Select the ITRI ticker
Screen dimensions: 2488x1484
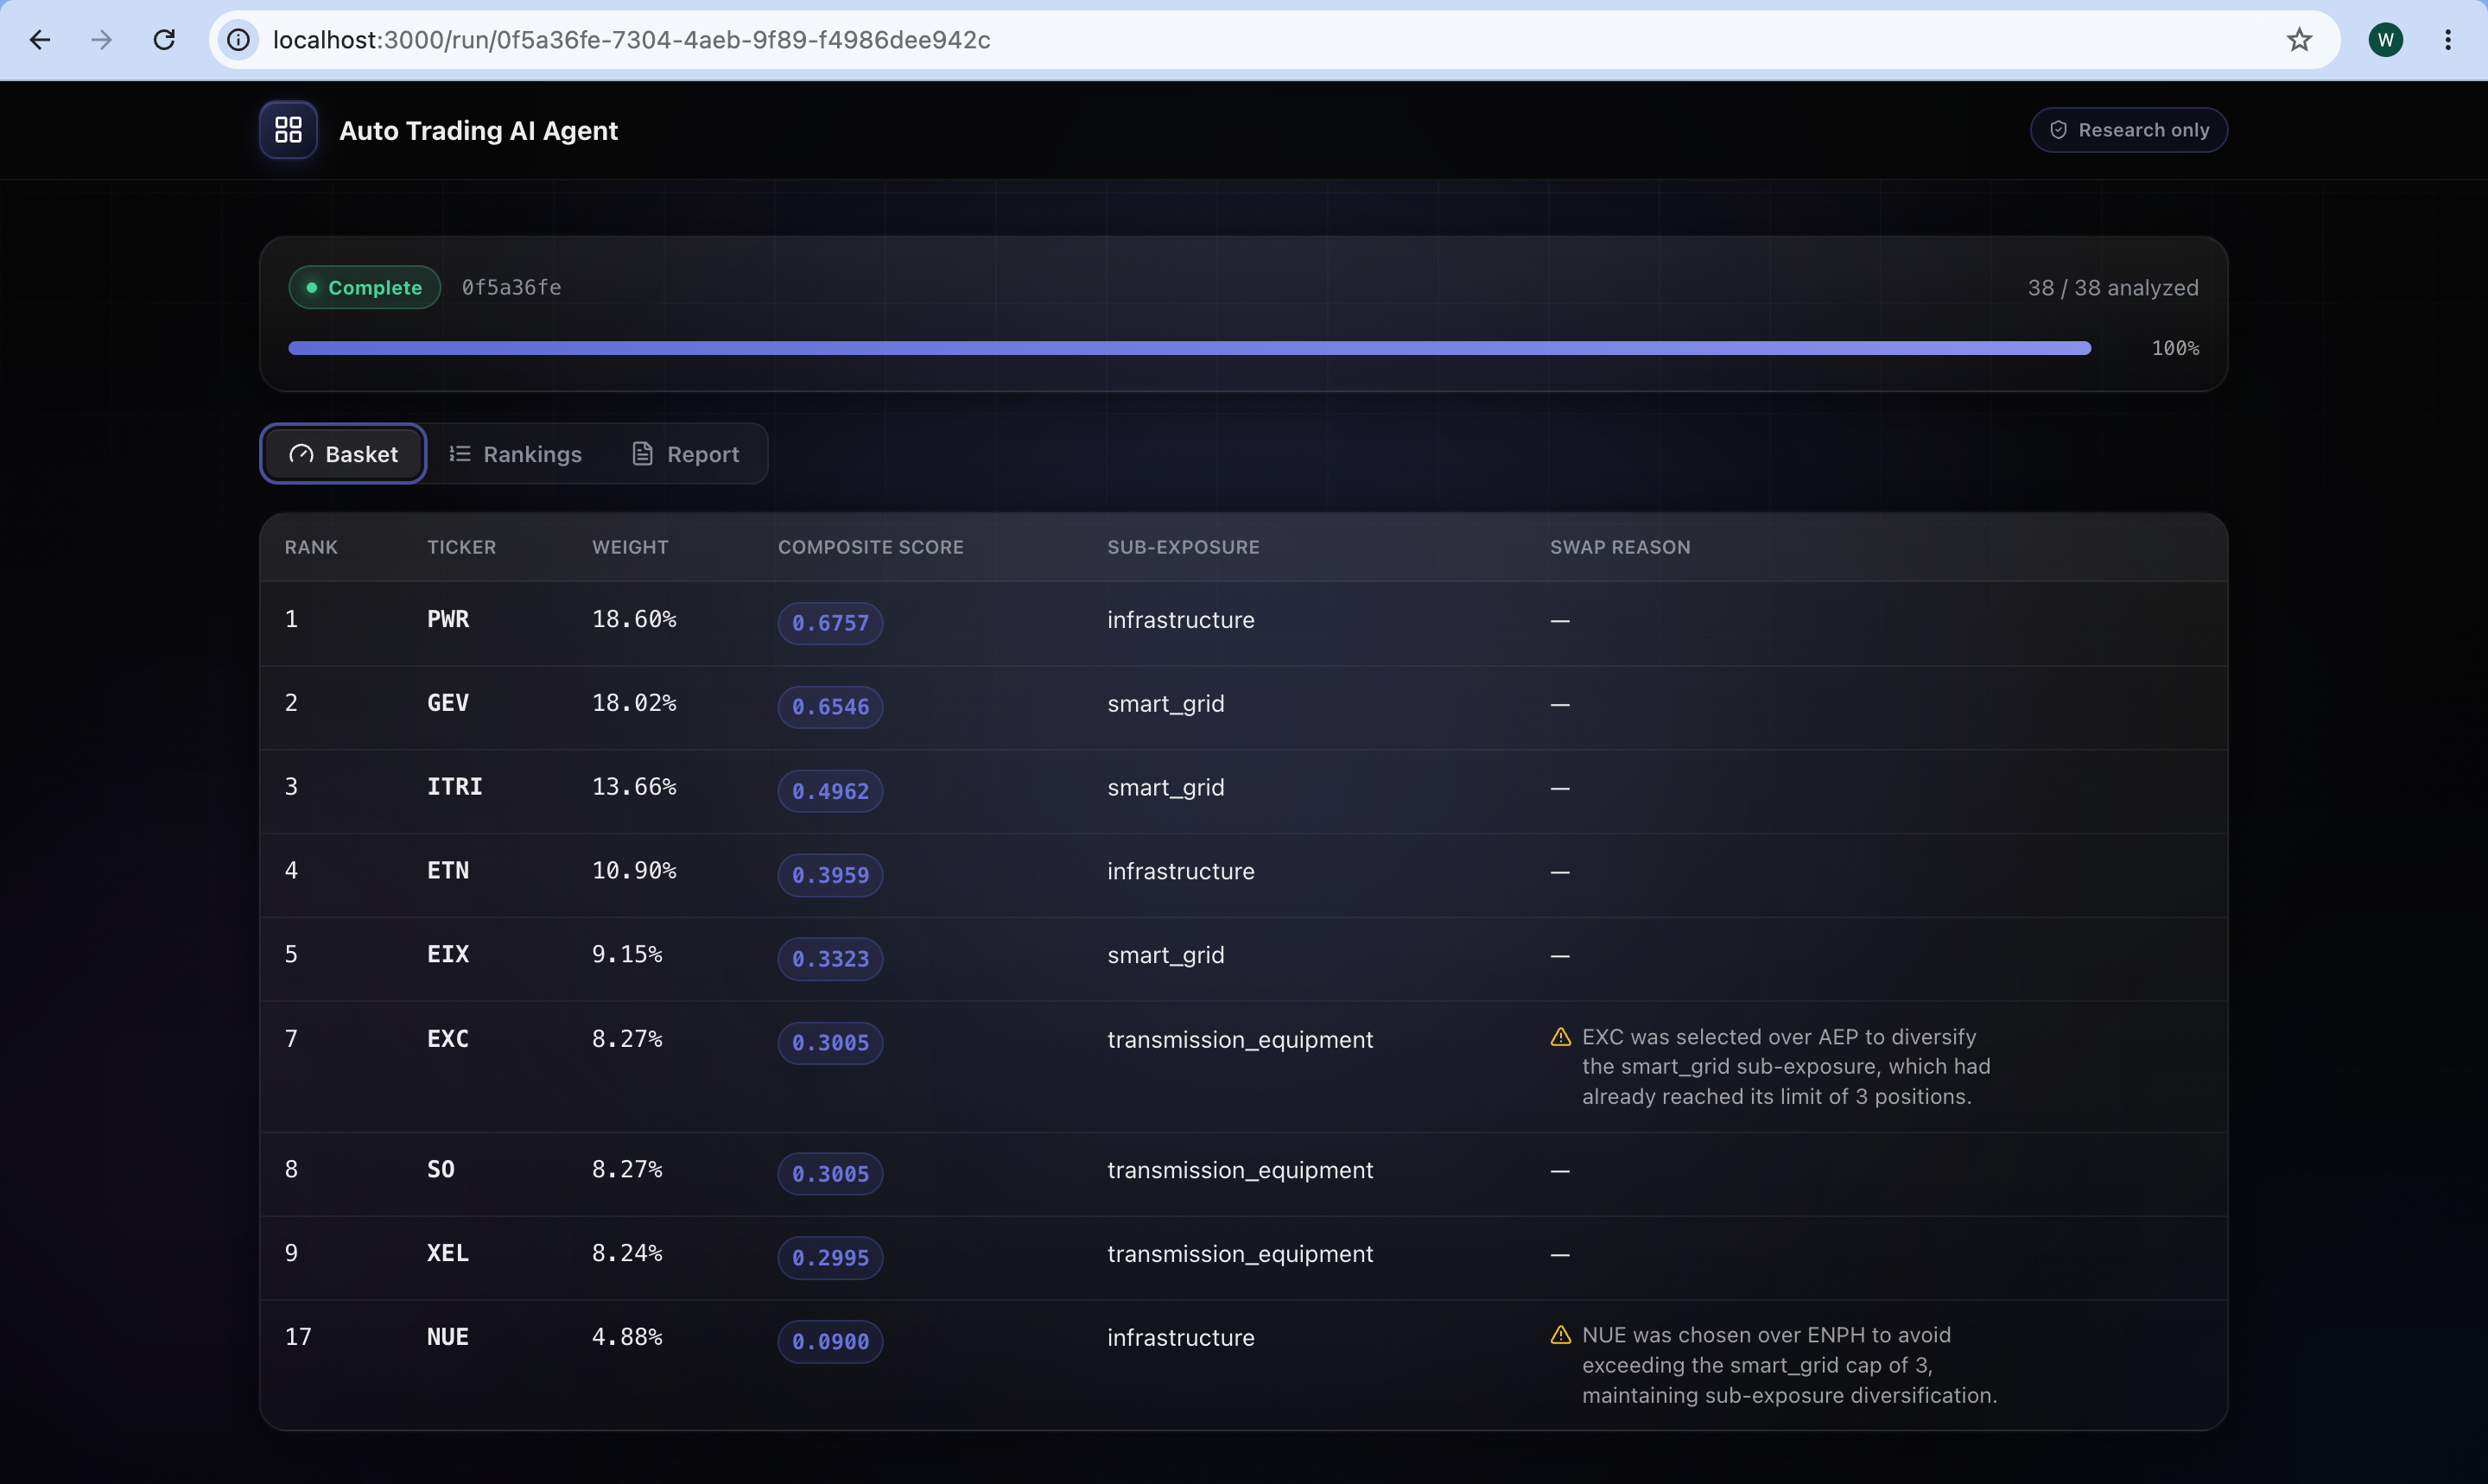coord(454,787)
